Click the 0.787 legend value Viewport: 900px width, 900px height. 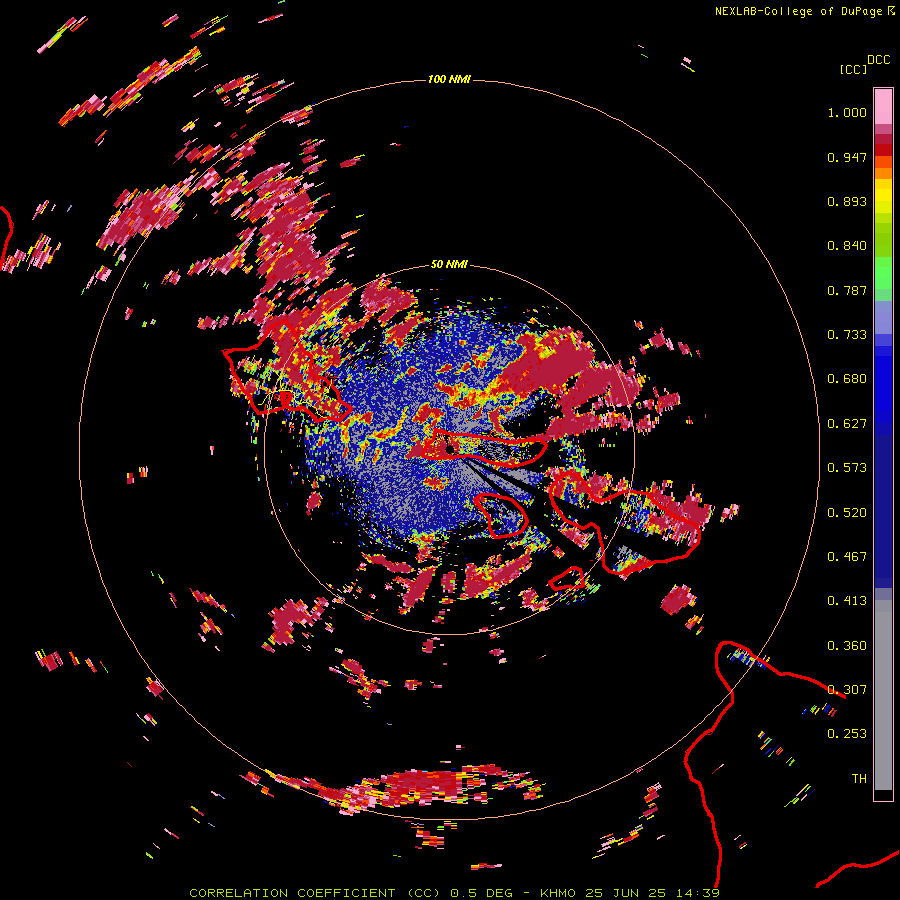coord(847,290)
